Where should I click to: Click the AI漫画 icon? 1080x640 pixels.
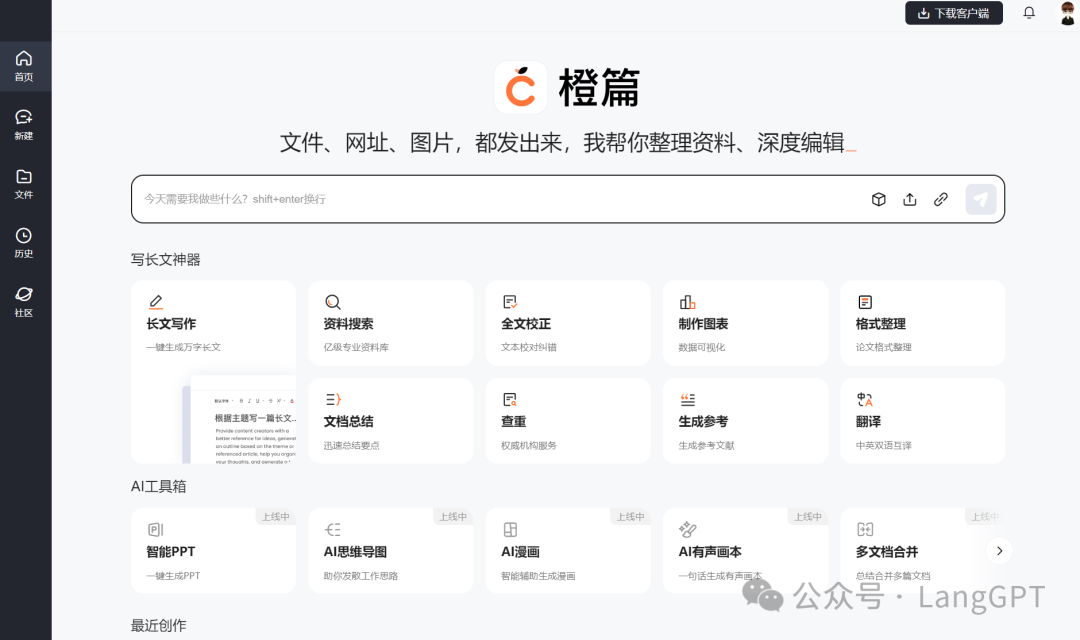510,530
